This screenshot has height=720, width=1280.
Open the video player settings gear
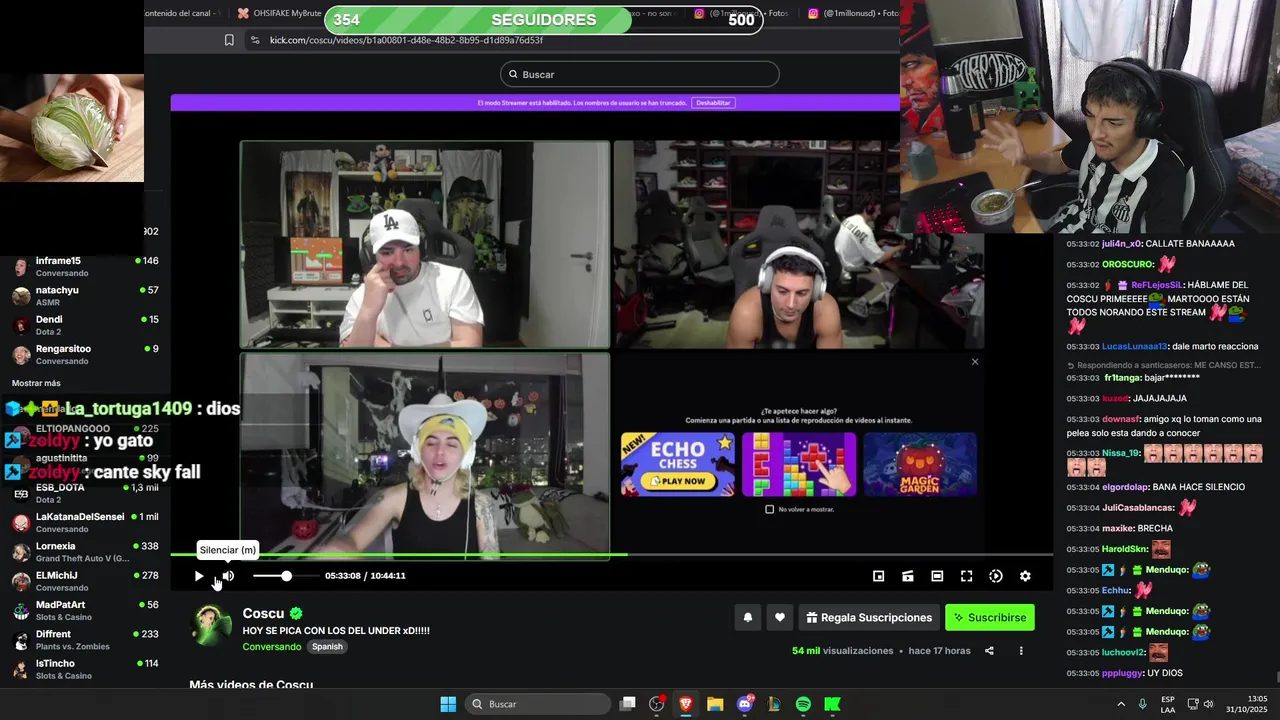[x=1025, y=576]
